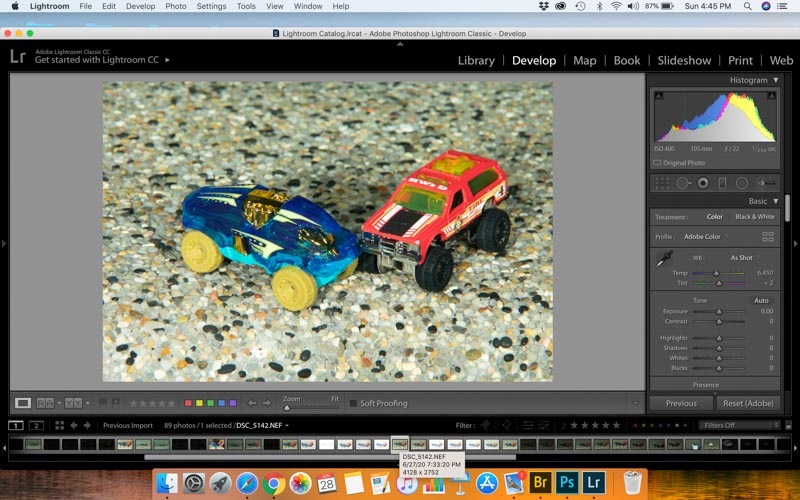Pick the White Balance Selector eyedropper
The image size is (800, 500).
(664, 259)
